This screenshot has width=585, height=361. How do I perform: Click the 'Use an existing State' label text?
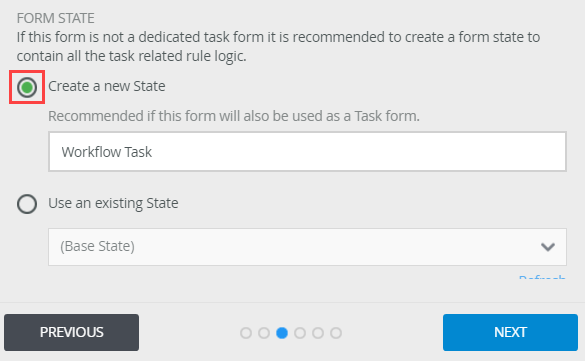pyautogui.click(x=113, y=203)
